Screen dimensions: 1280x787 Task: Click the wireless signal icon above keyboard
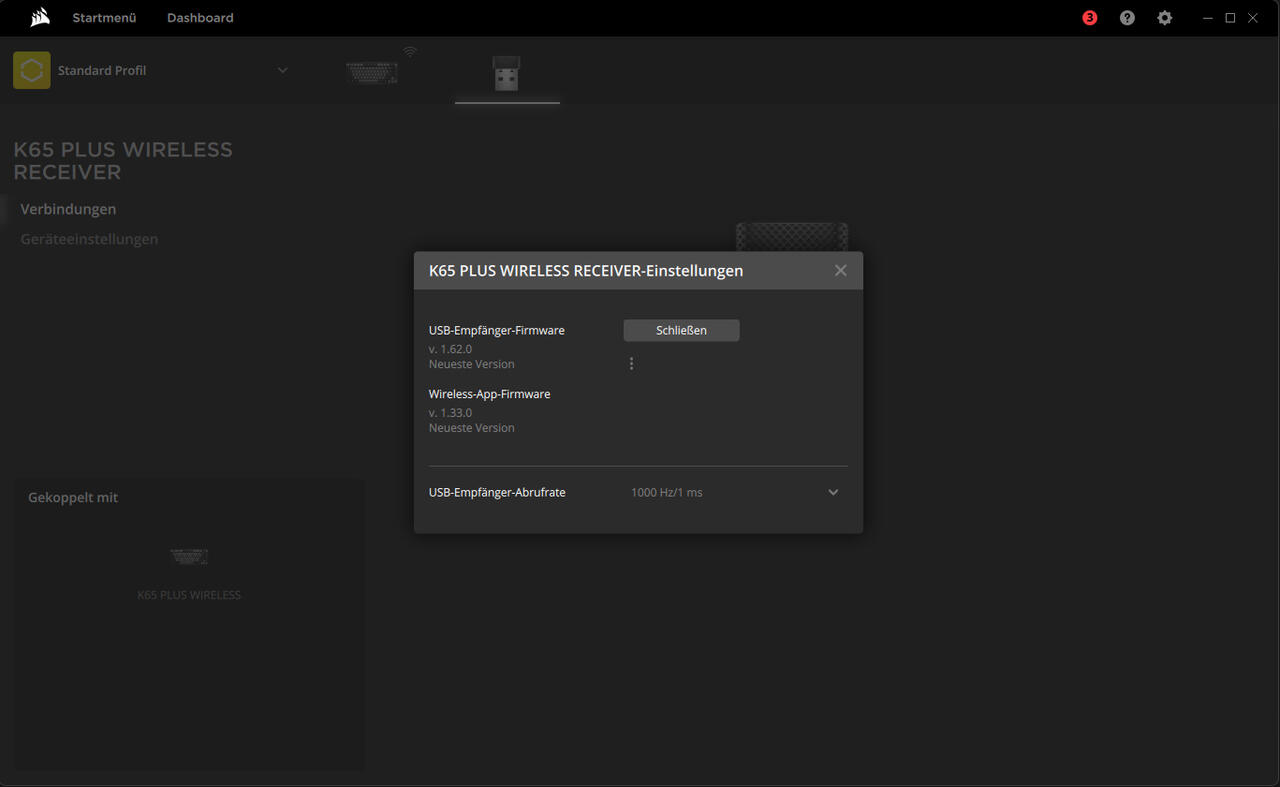(410, 51)
